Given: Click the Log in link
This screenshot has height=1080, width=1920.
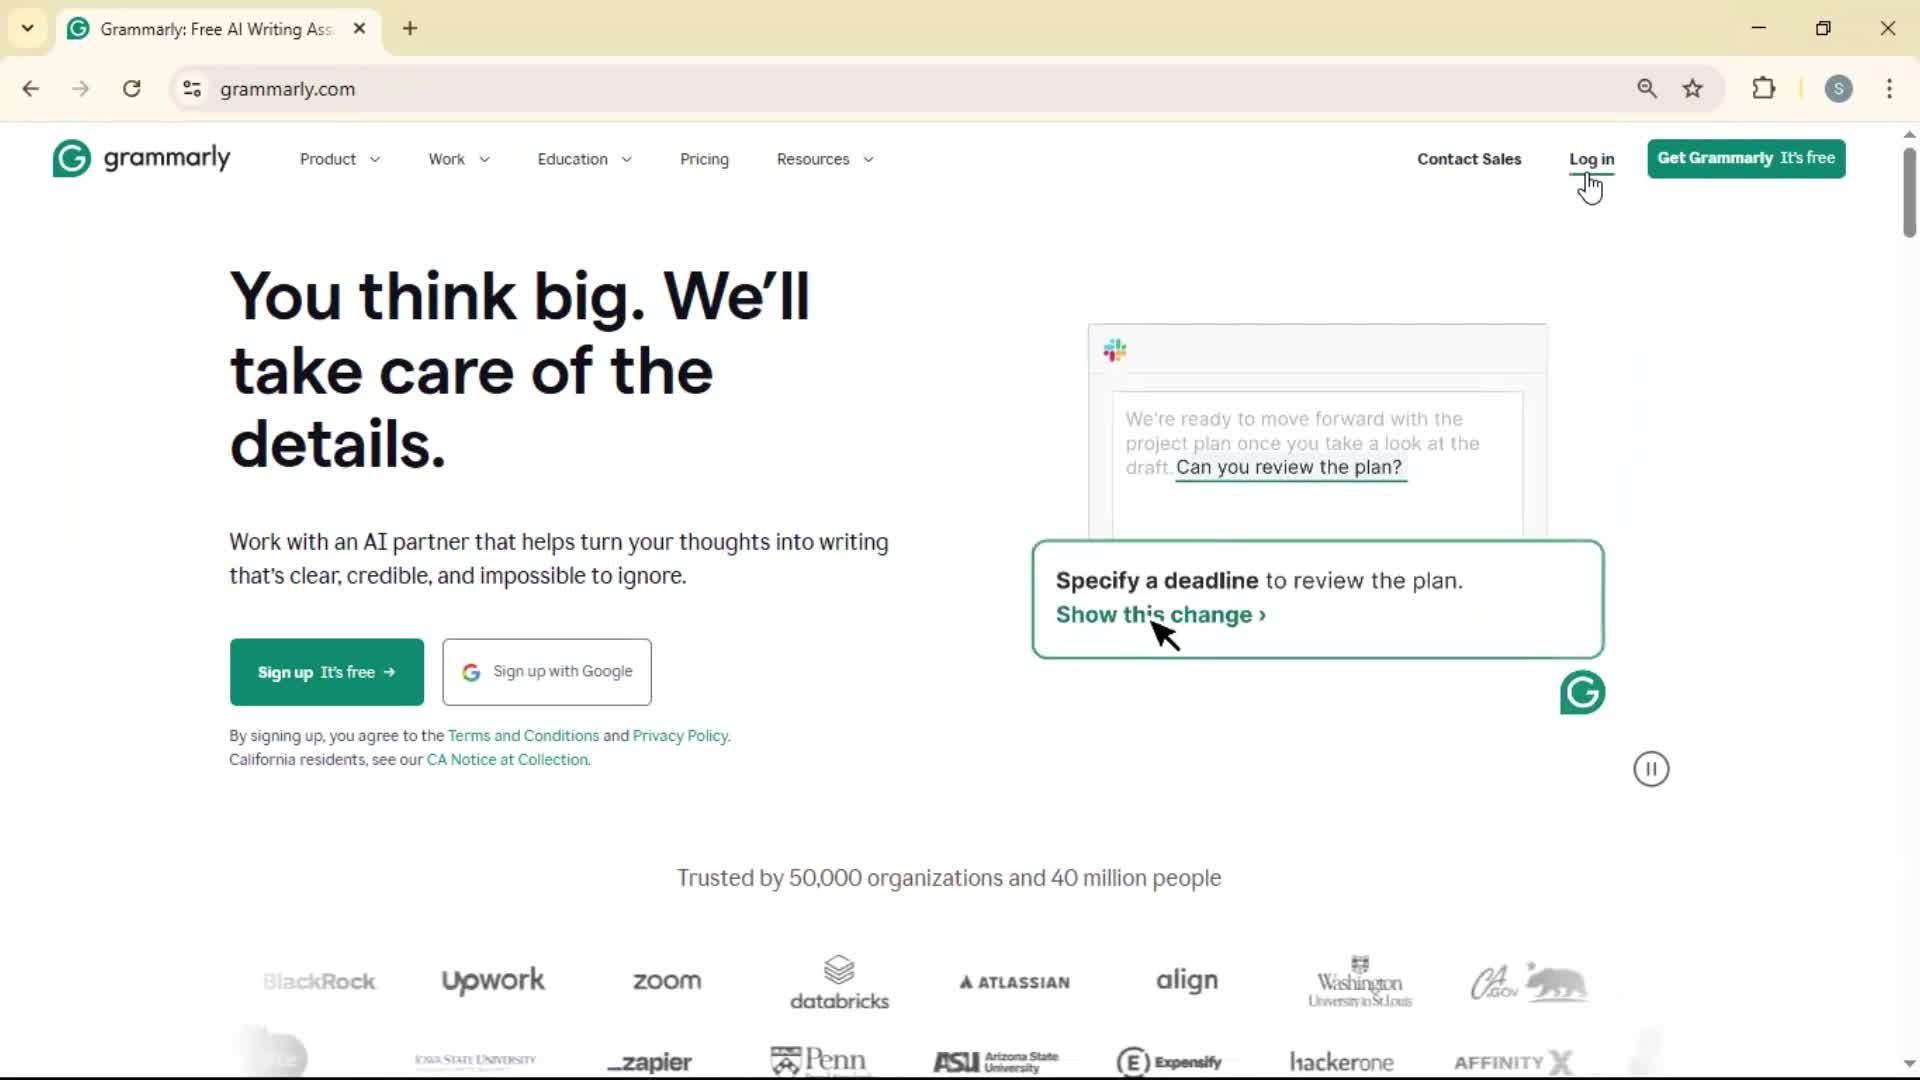Looking at the screenshot, I should 1591,159.
